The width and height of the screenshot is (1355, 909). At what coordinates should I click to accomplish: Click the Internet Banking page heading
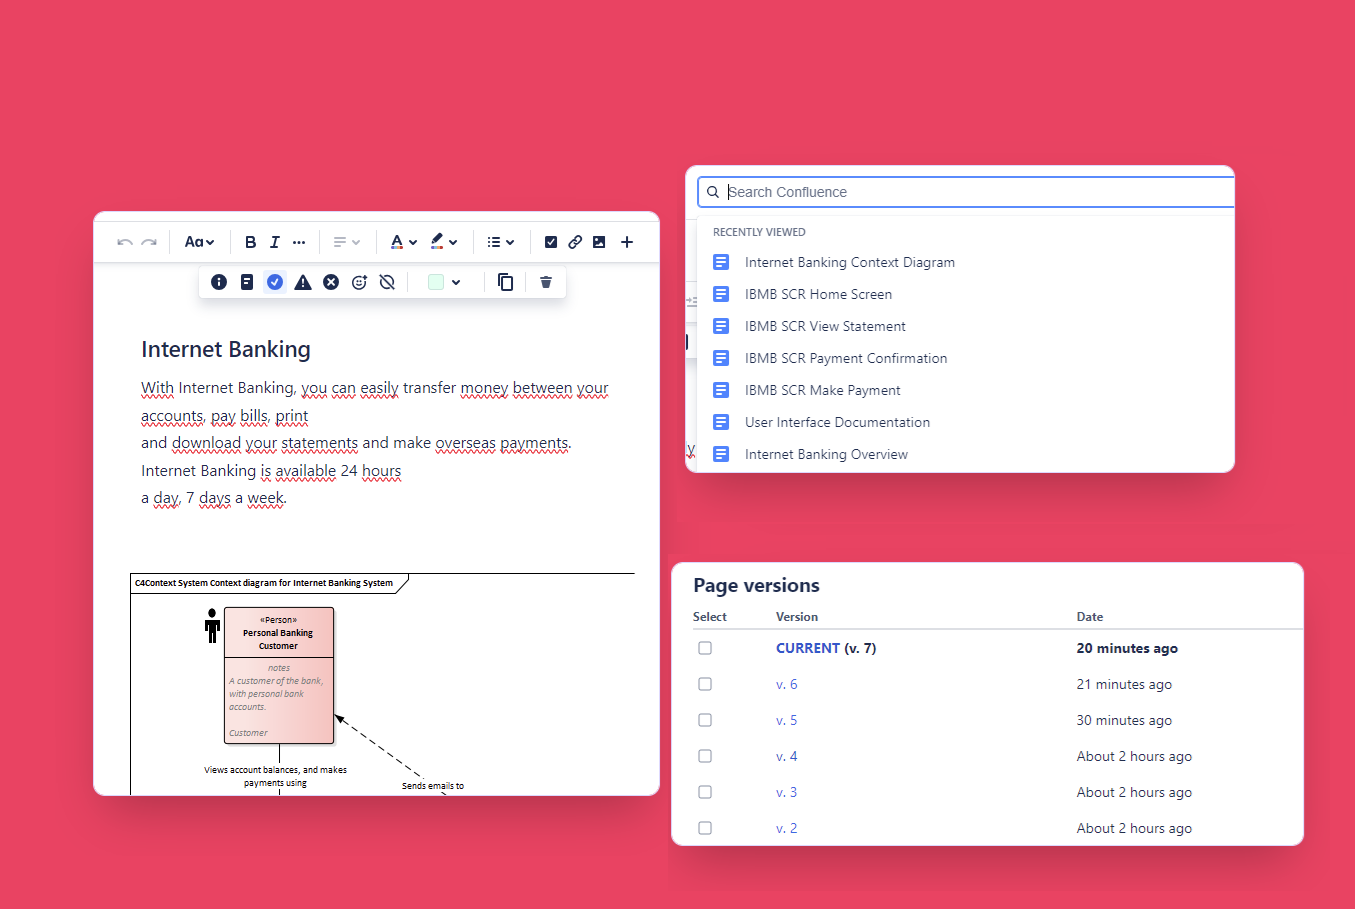click(226, 349)
